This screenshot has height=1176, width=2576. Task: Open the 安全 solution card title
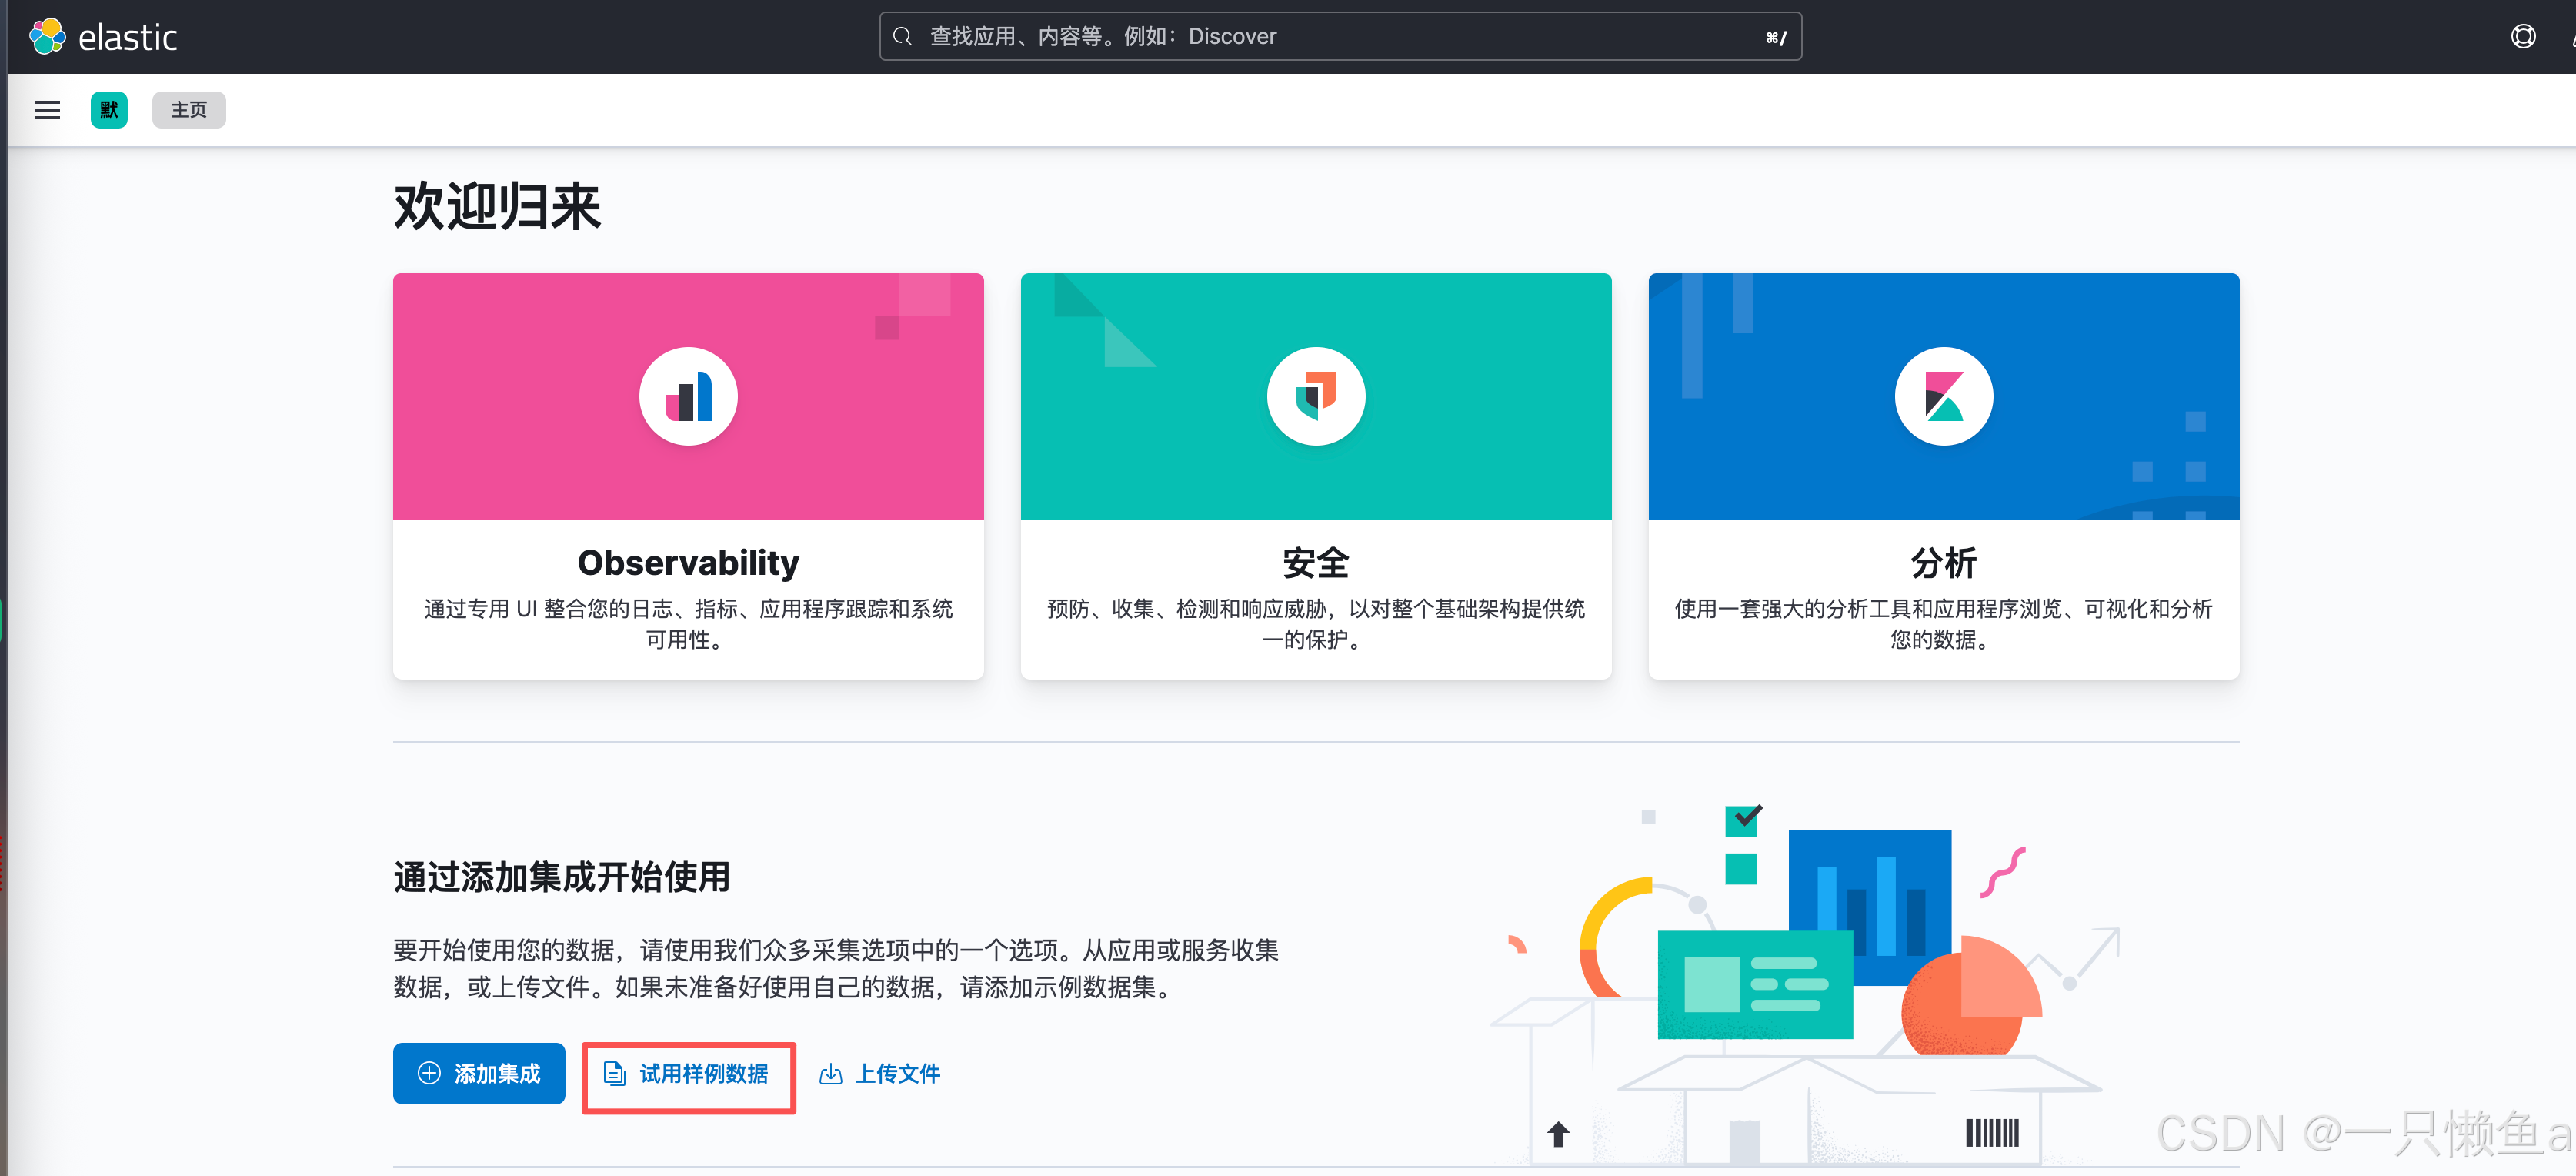pyautogui.click(x=1316, y=563)
